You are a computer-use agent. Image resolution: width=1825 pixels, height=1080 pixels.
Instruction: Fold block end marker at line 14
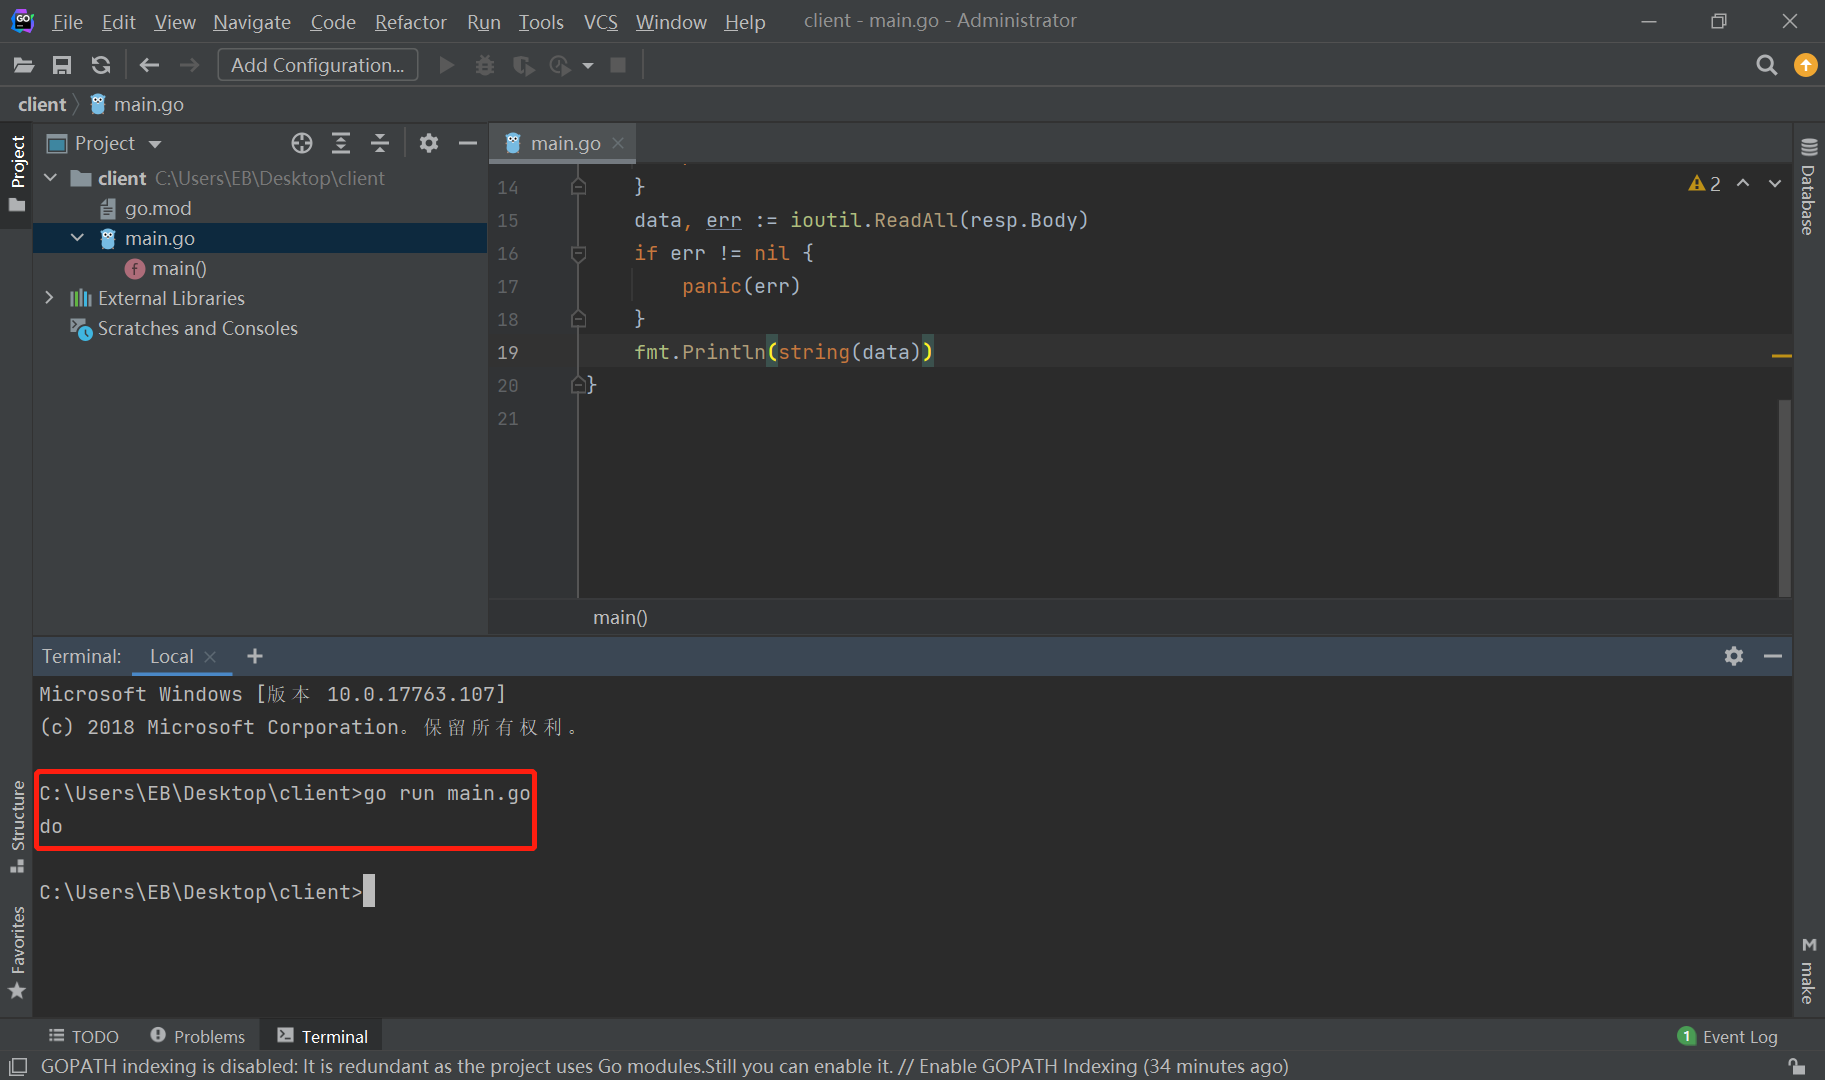pyautogui.click(x=578, y=187)
